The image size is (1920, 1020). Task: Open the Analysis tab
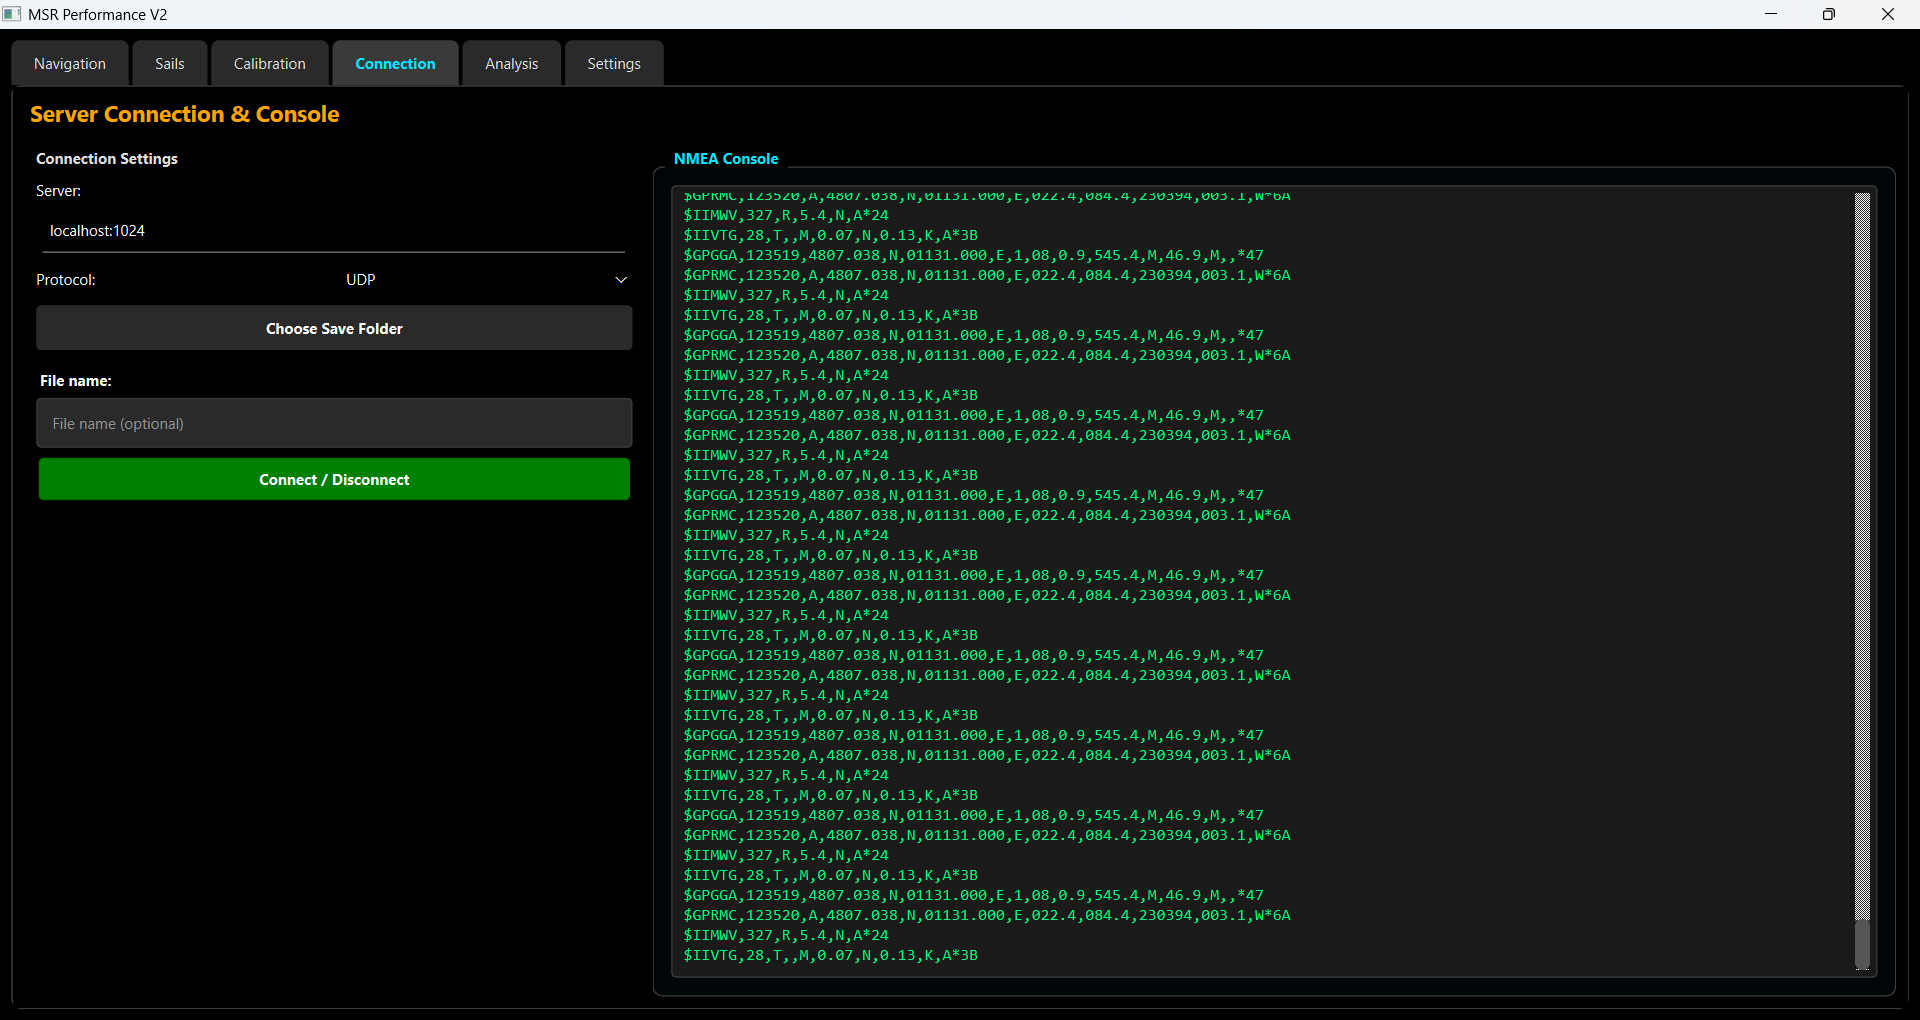pyautogui.click(x=511, y=64)
